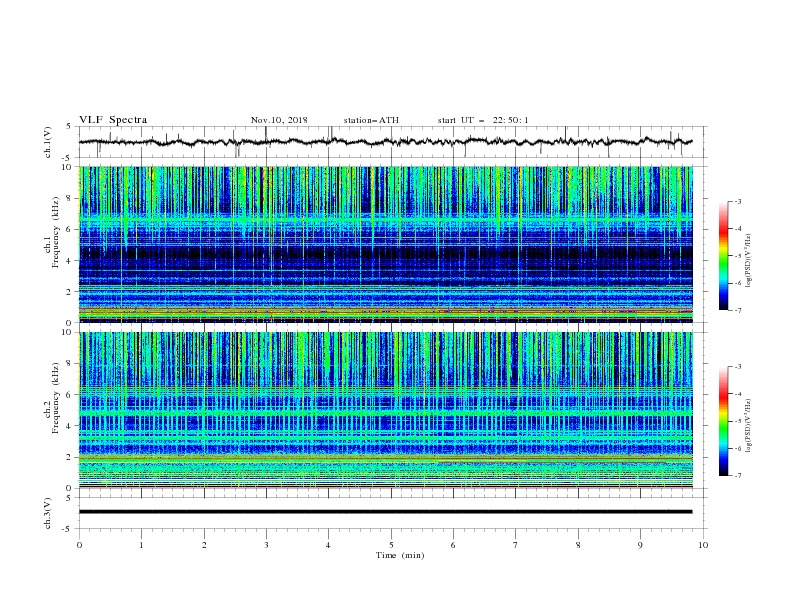Select the date 'Nov.10, 2018'
792x612 pixels.
pyautogui.click(x=279, y=120)
